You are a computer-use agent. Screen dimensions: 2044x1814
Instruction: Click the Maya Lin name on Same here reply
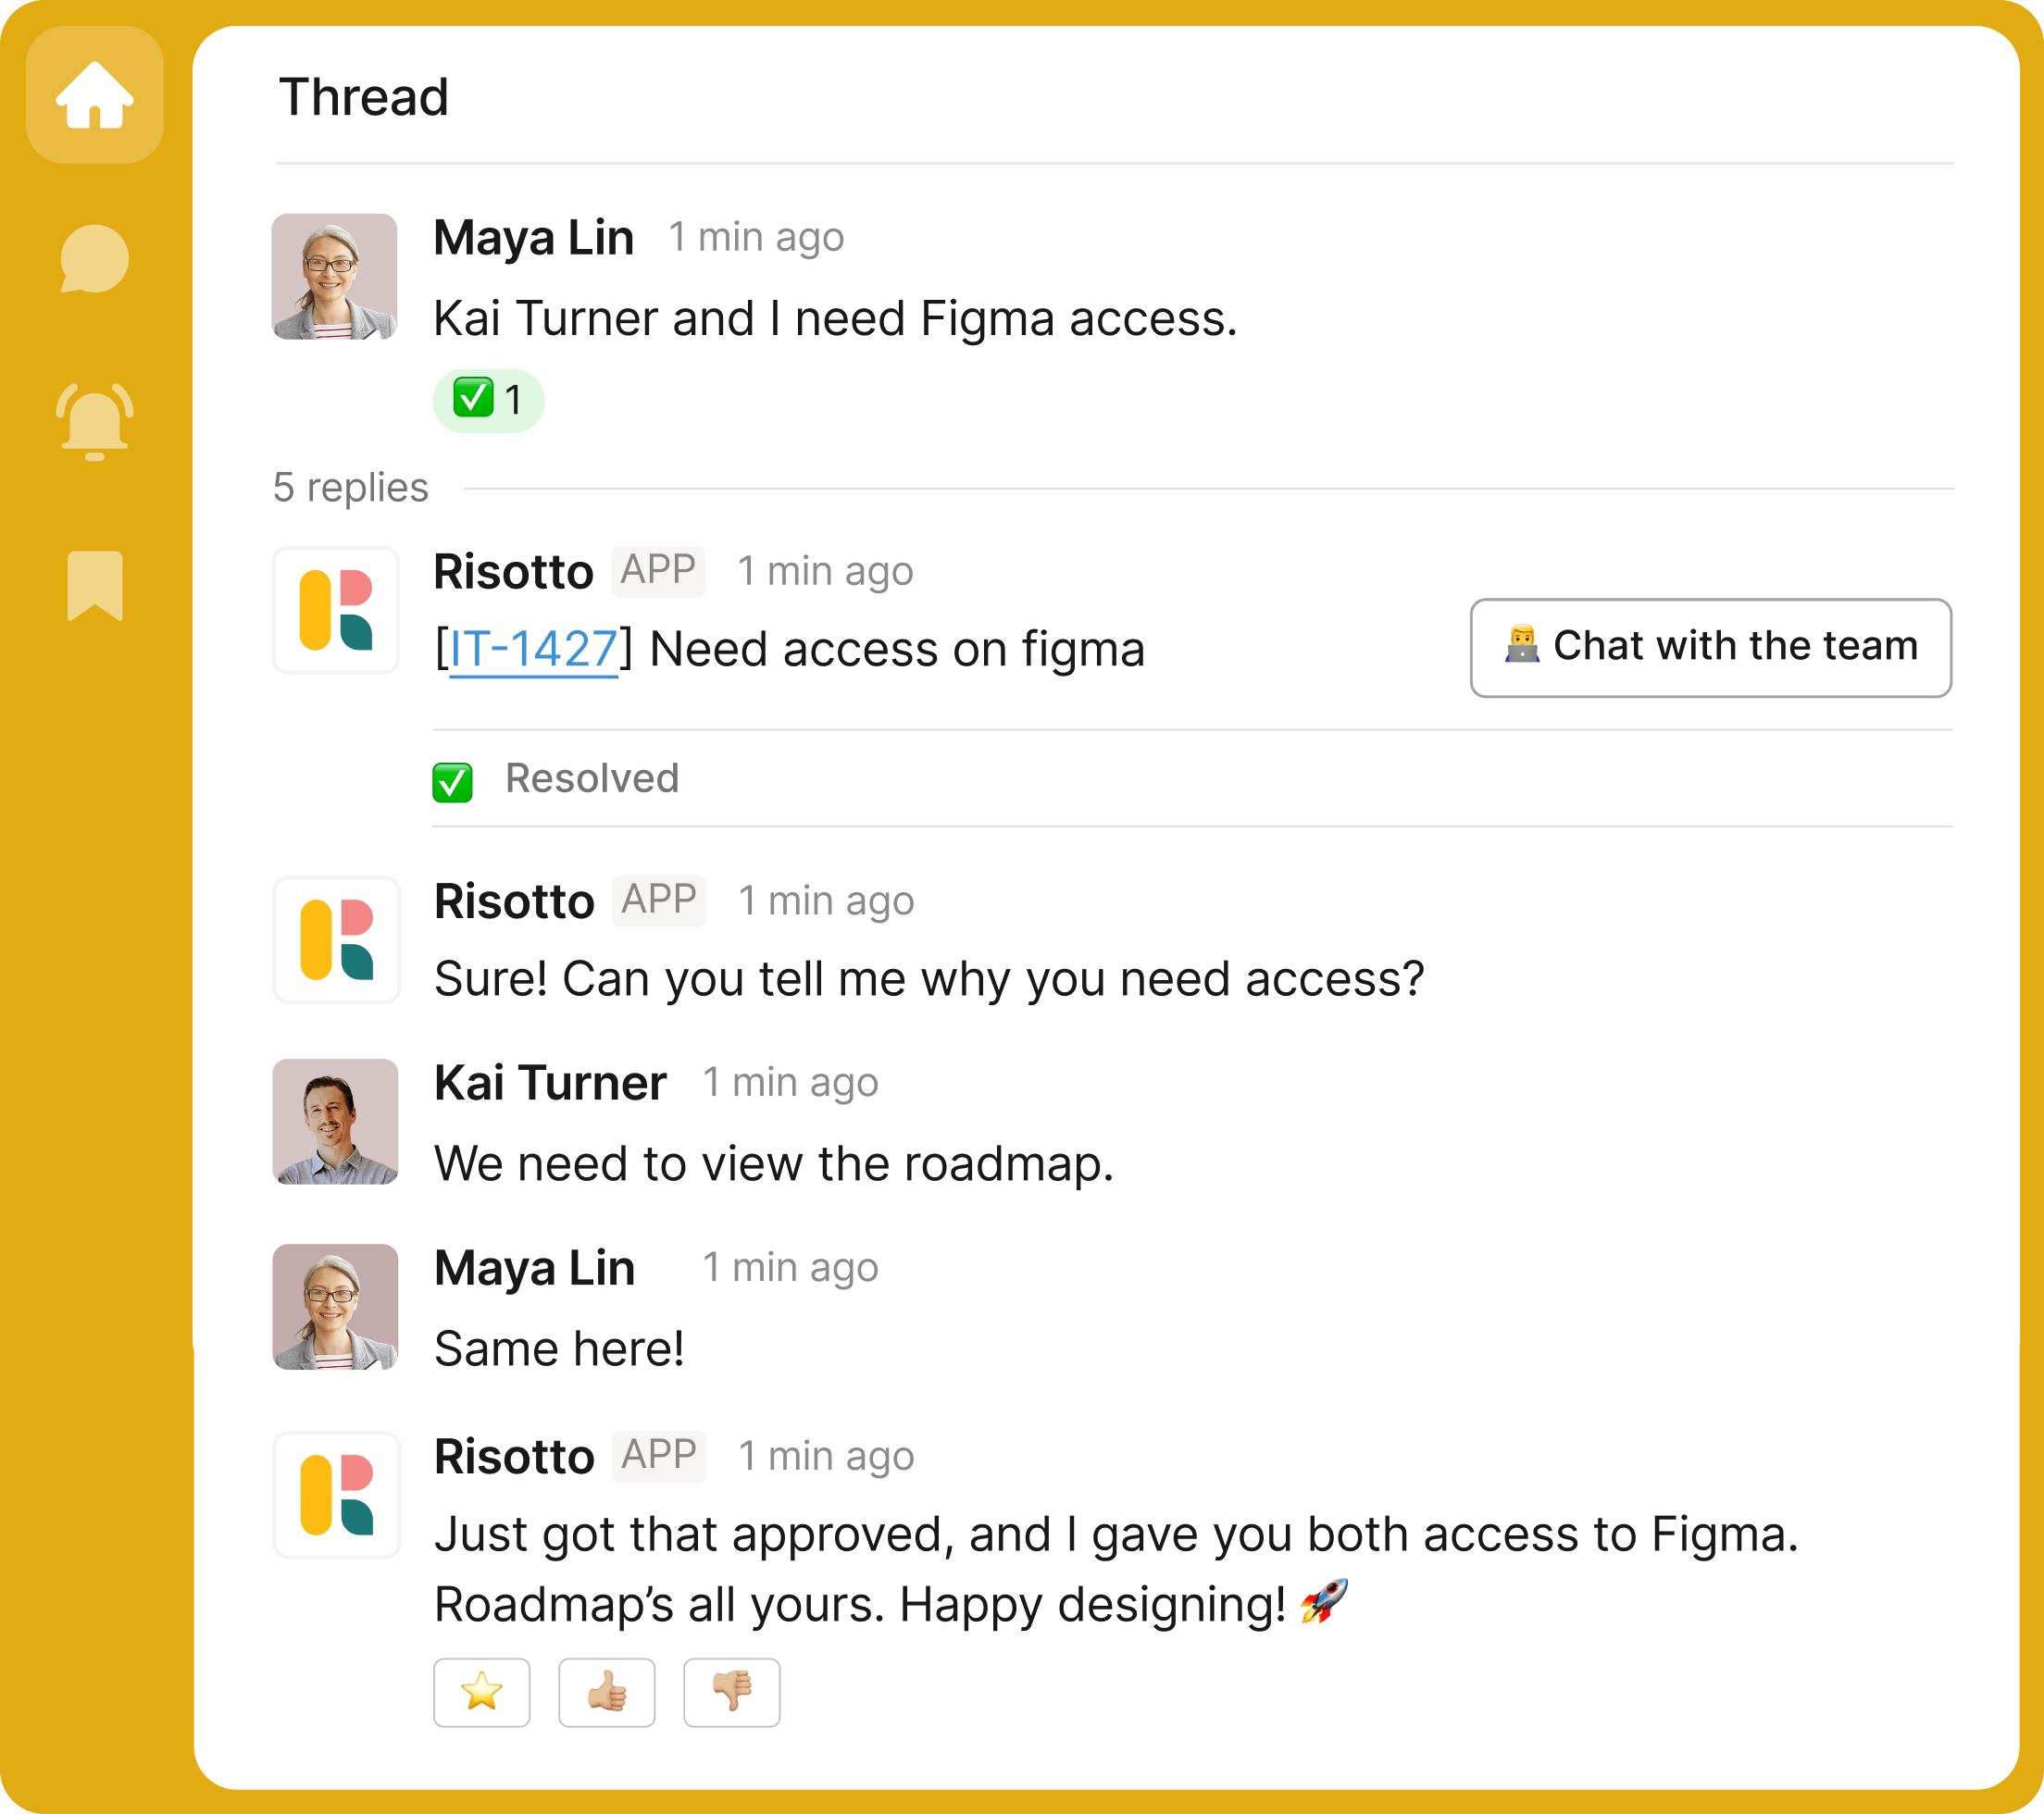click(x=535, y=1268)
